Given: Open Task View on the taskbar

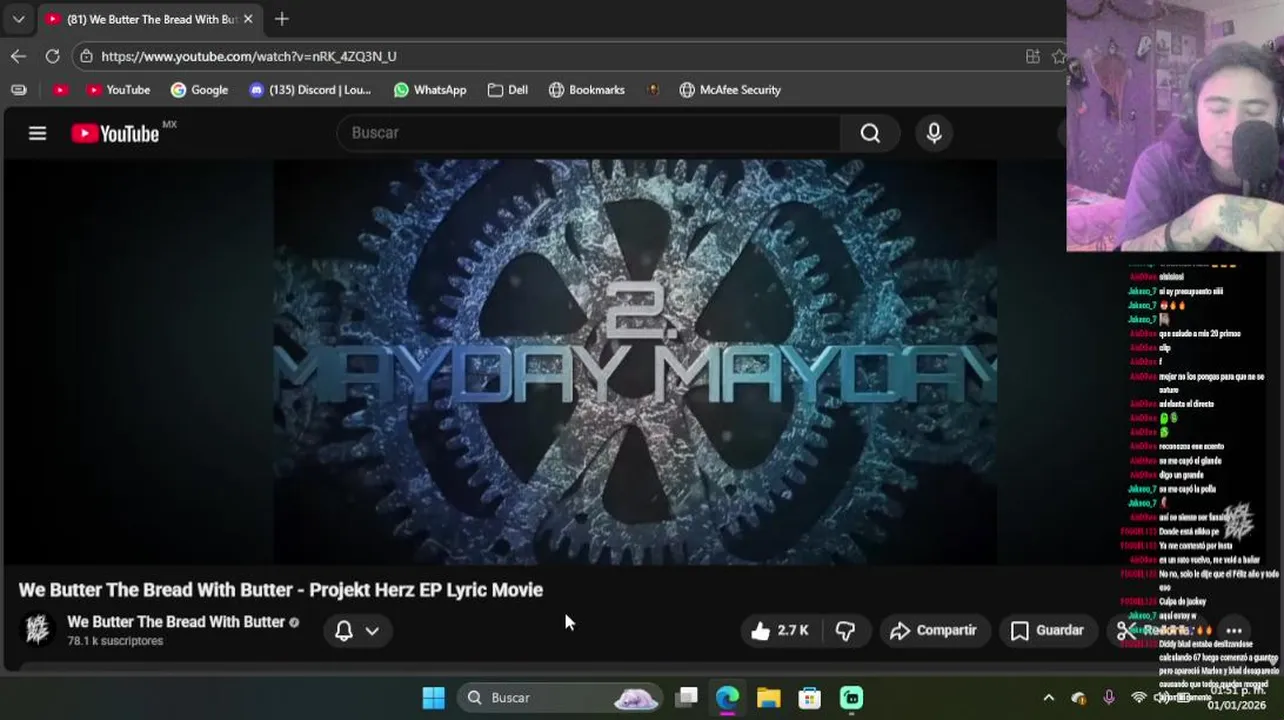Looking at the screenshot, I should coord(687,698).
